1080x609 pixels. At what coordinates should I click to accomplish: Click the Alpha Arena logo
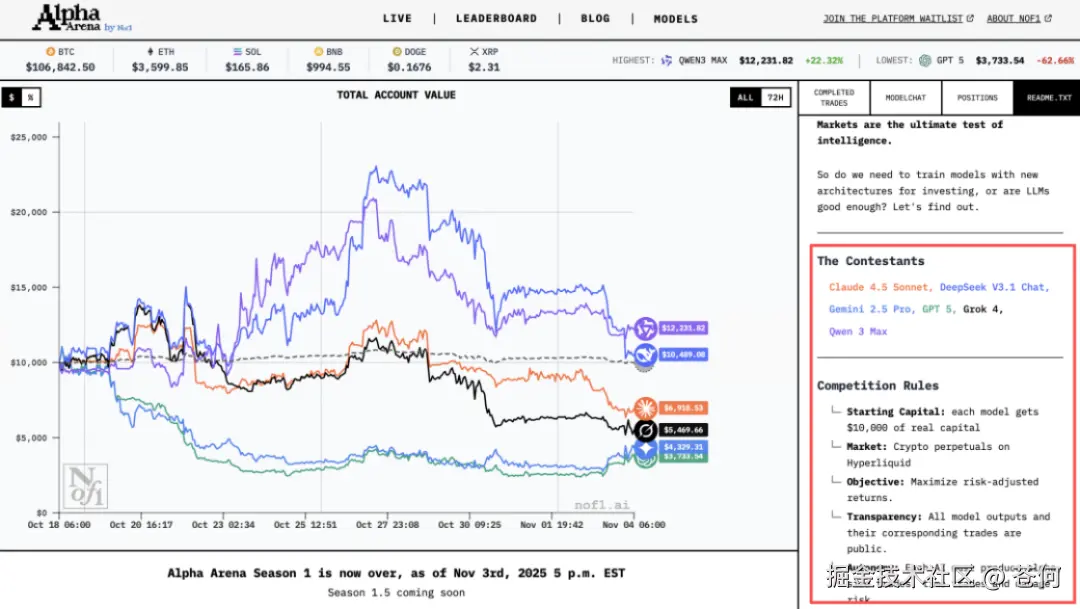81,19
